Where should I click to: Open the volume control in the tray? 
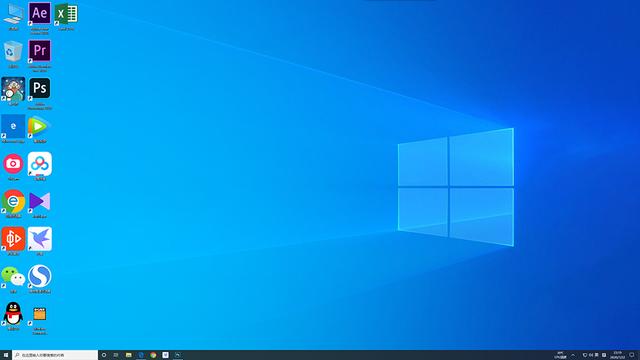tap(591, 355)
